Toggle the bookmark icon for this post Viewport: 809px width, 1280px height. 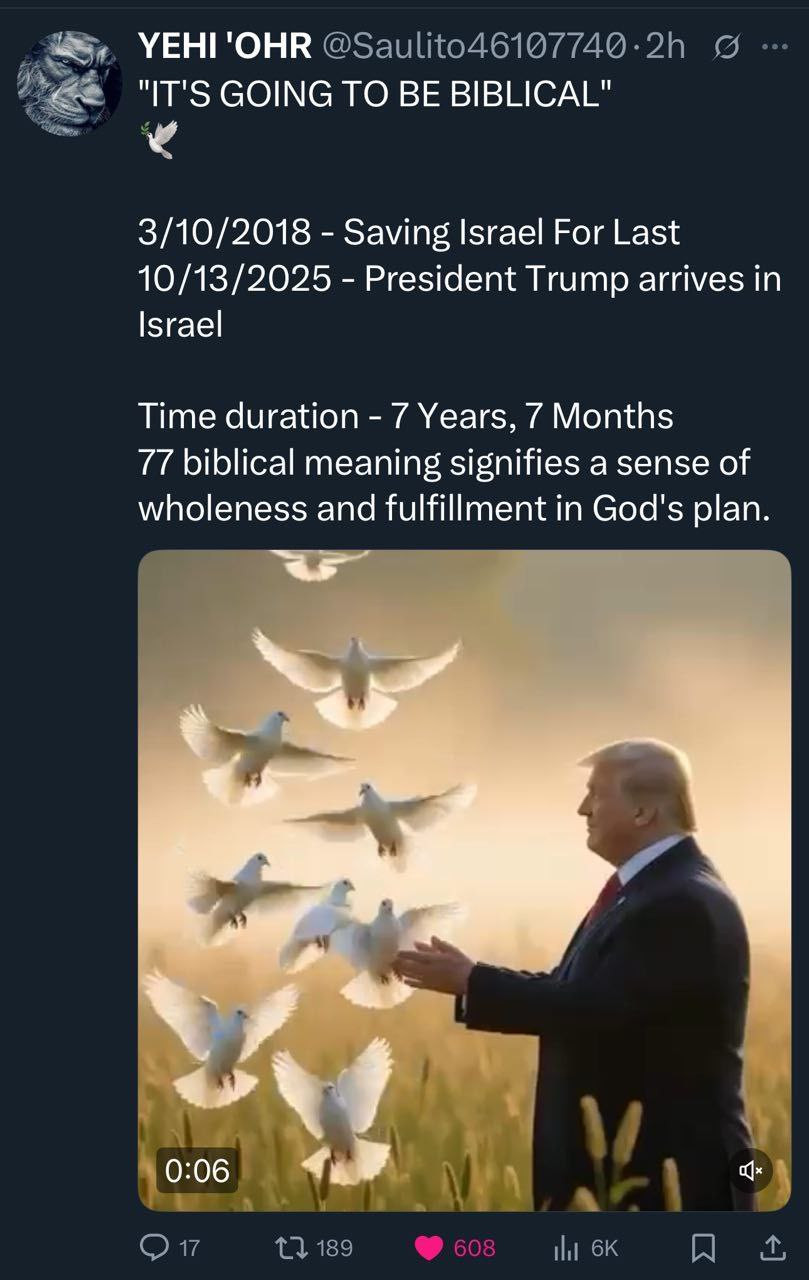[704, 1246]
